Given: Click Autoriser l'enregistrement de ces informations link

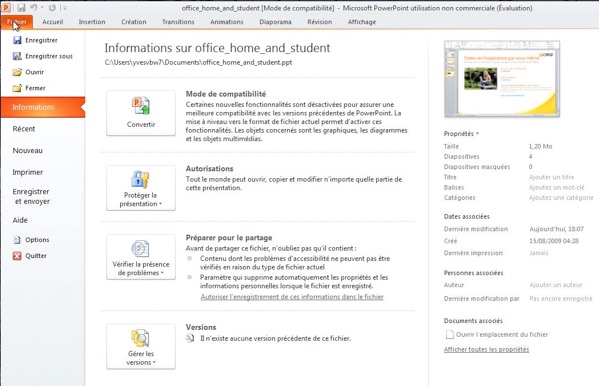Looking at the screenshot, I should [292, 297].
